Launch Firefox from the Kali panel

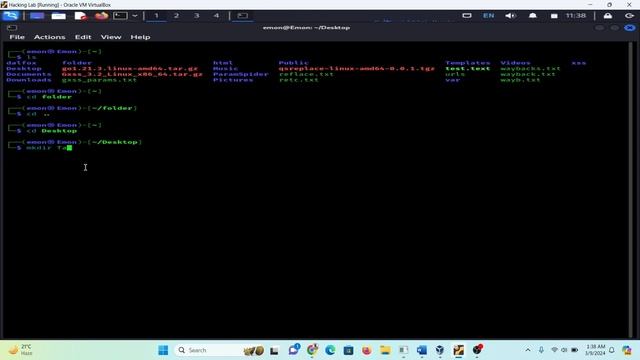(x=101, y=16)
